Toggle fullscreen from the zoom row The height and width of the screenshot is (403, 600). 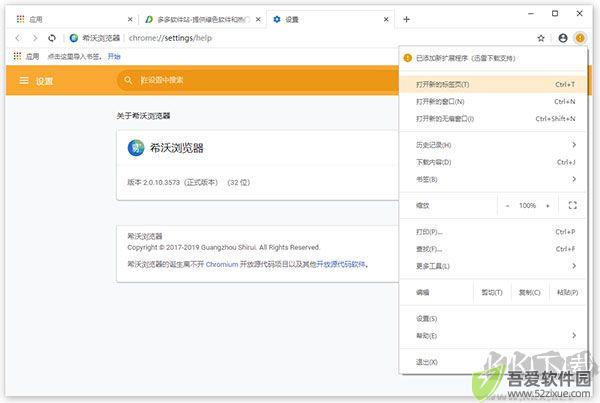572,205
